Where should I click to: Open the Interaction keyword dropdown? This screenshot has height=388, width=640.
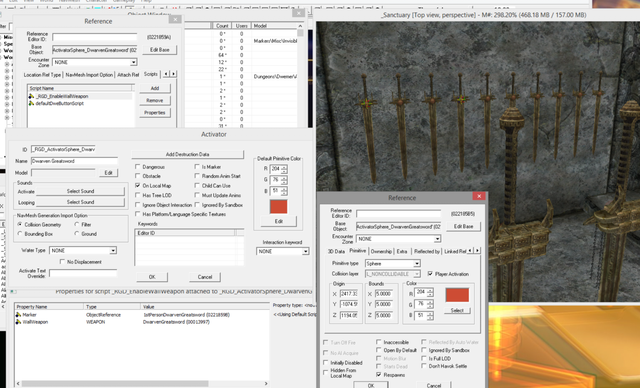tap(305, 252)
